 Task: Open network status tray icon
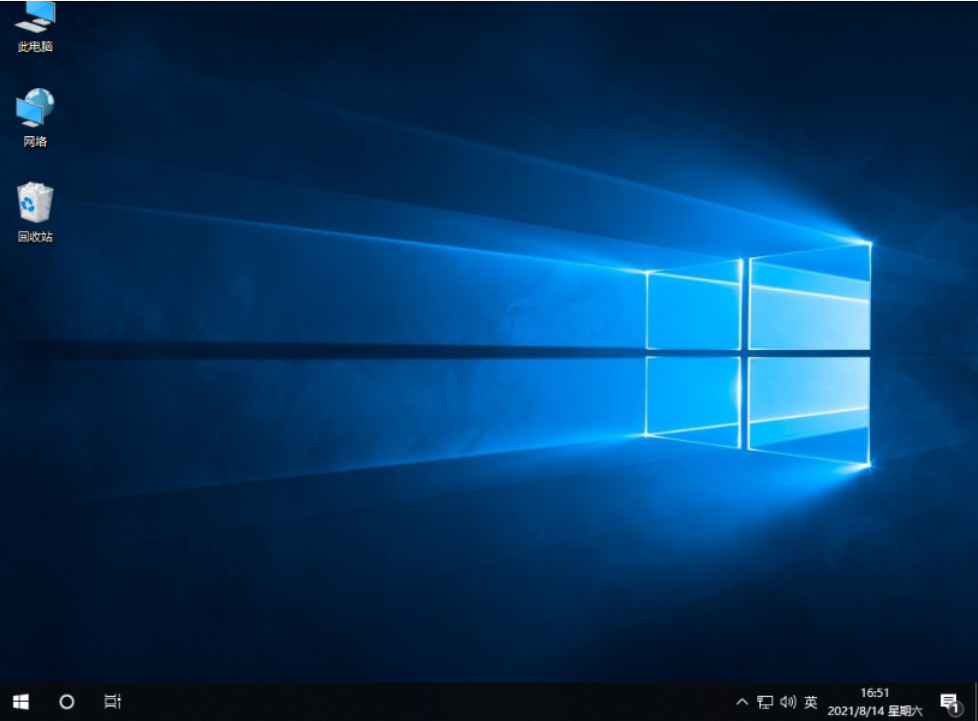[x=765, y=702]
